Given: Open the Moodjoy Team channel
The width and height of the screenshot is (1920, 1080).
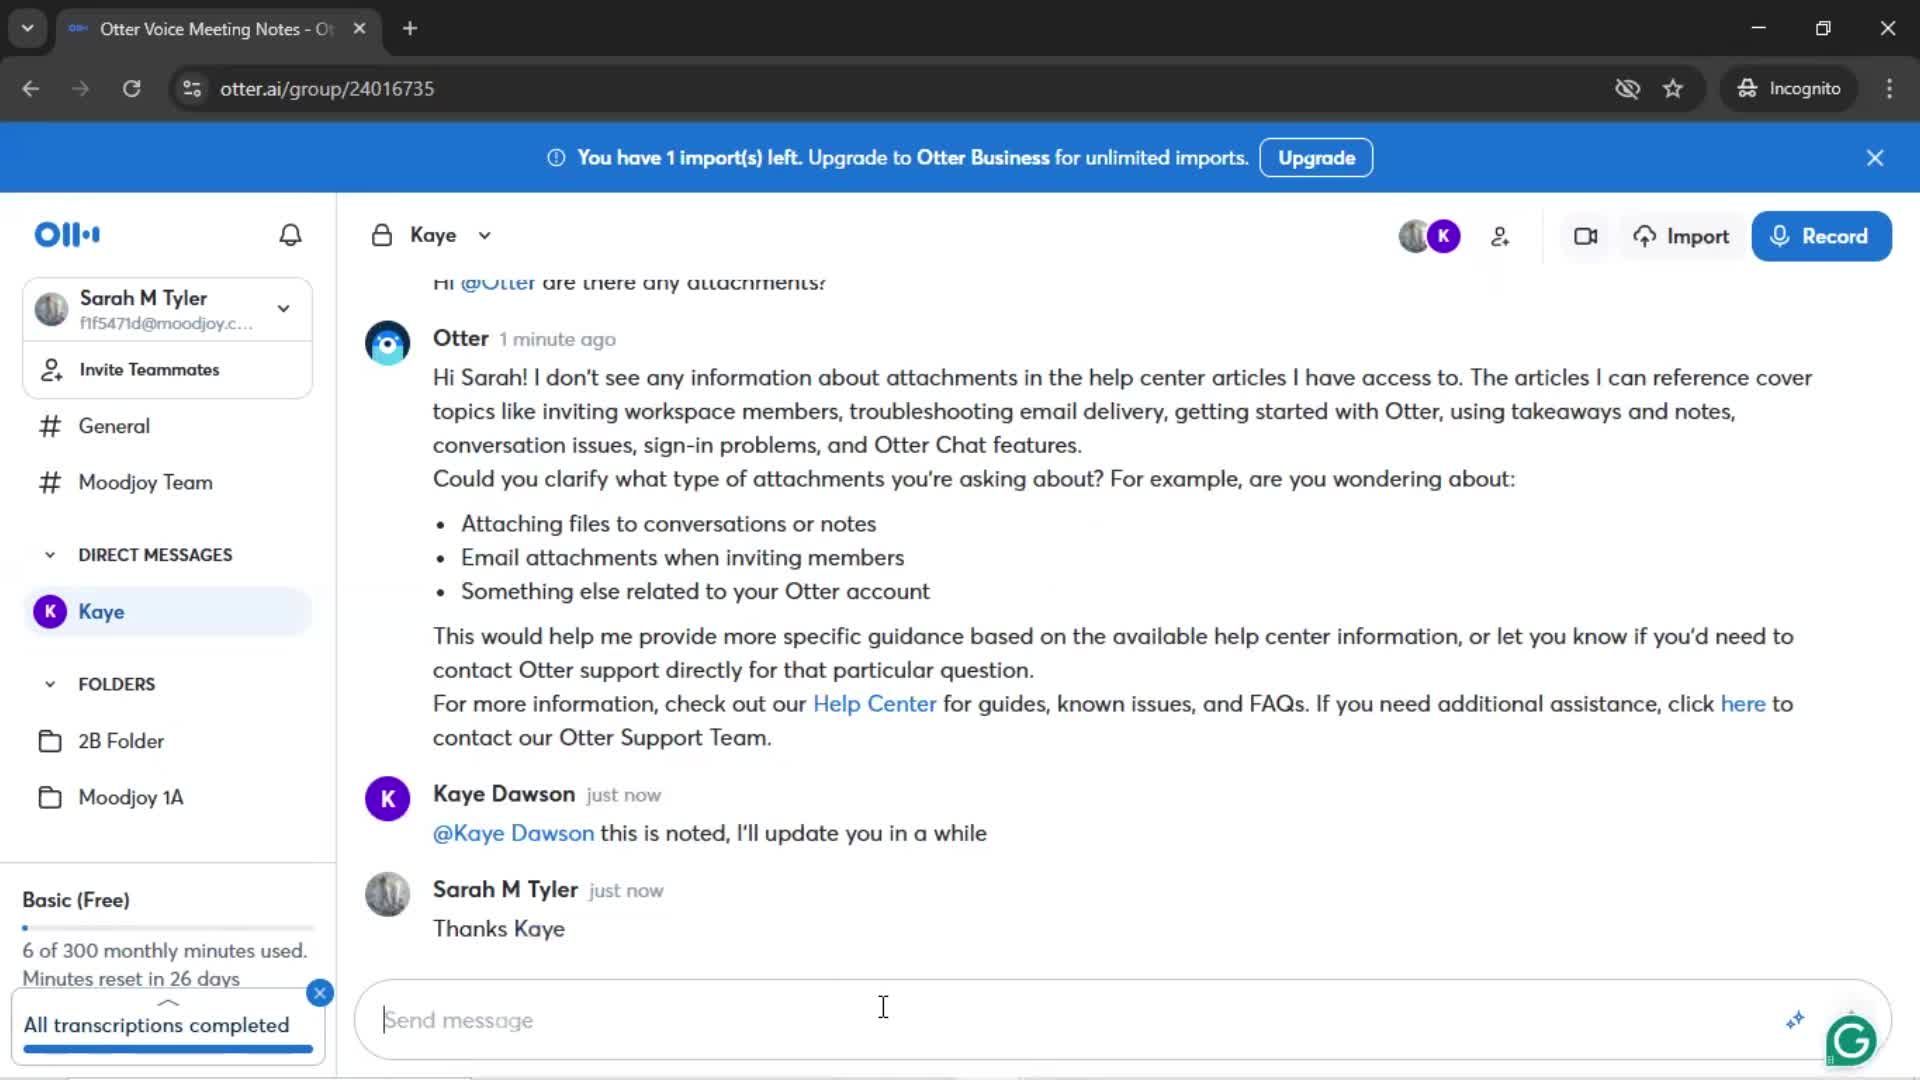Looking at the screenshot, I should [145, 483].
